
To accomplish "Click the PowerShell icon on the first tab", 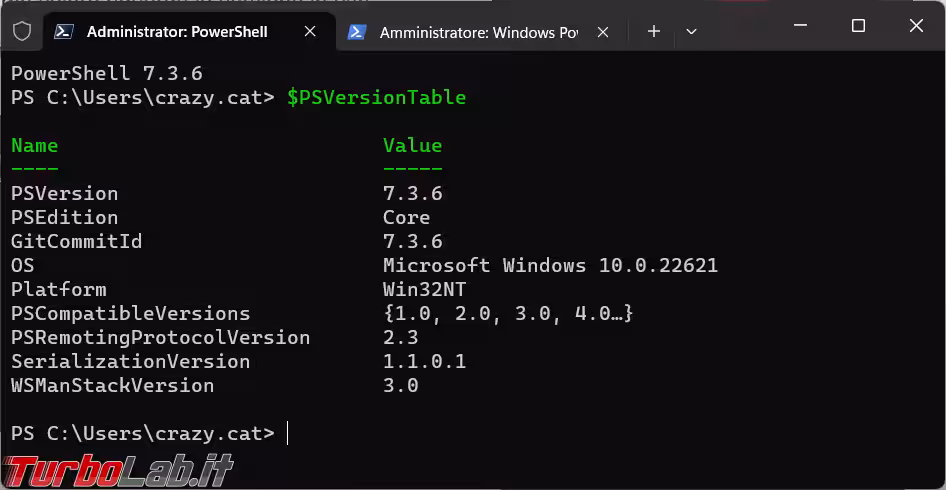I will pos(64,31).
